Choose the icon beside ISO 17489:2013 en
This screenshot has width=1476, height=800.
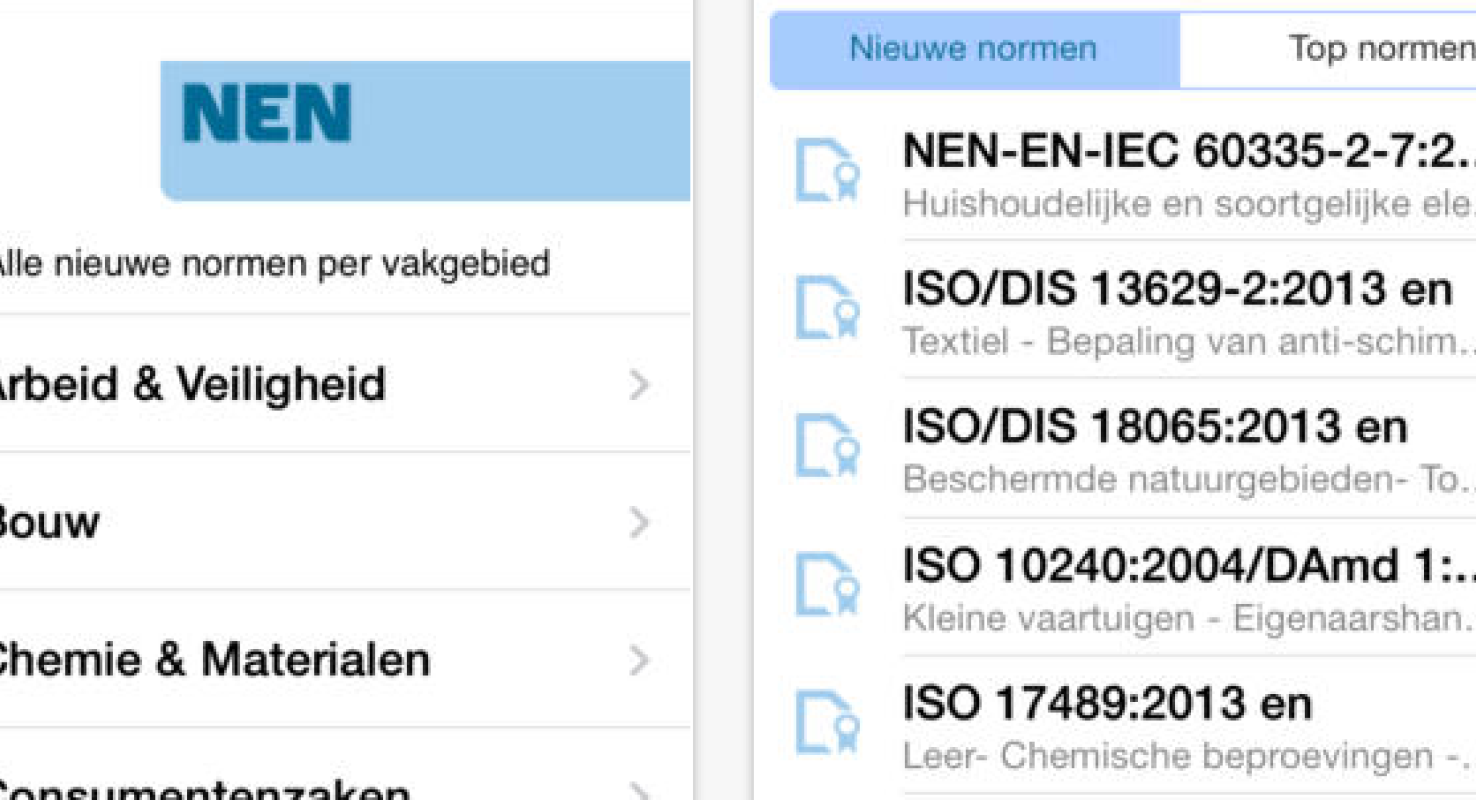[x=826, y=724]
